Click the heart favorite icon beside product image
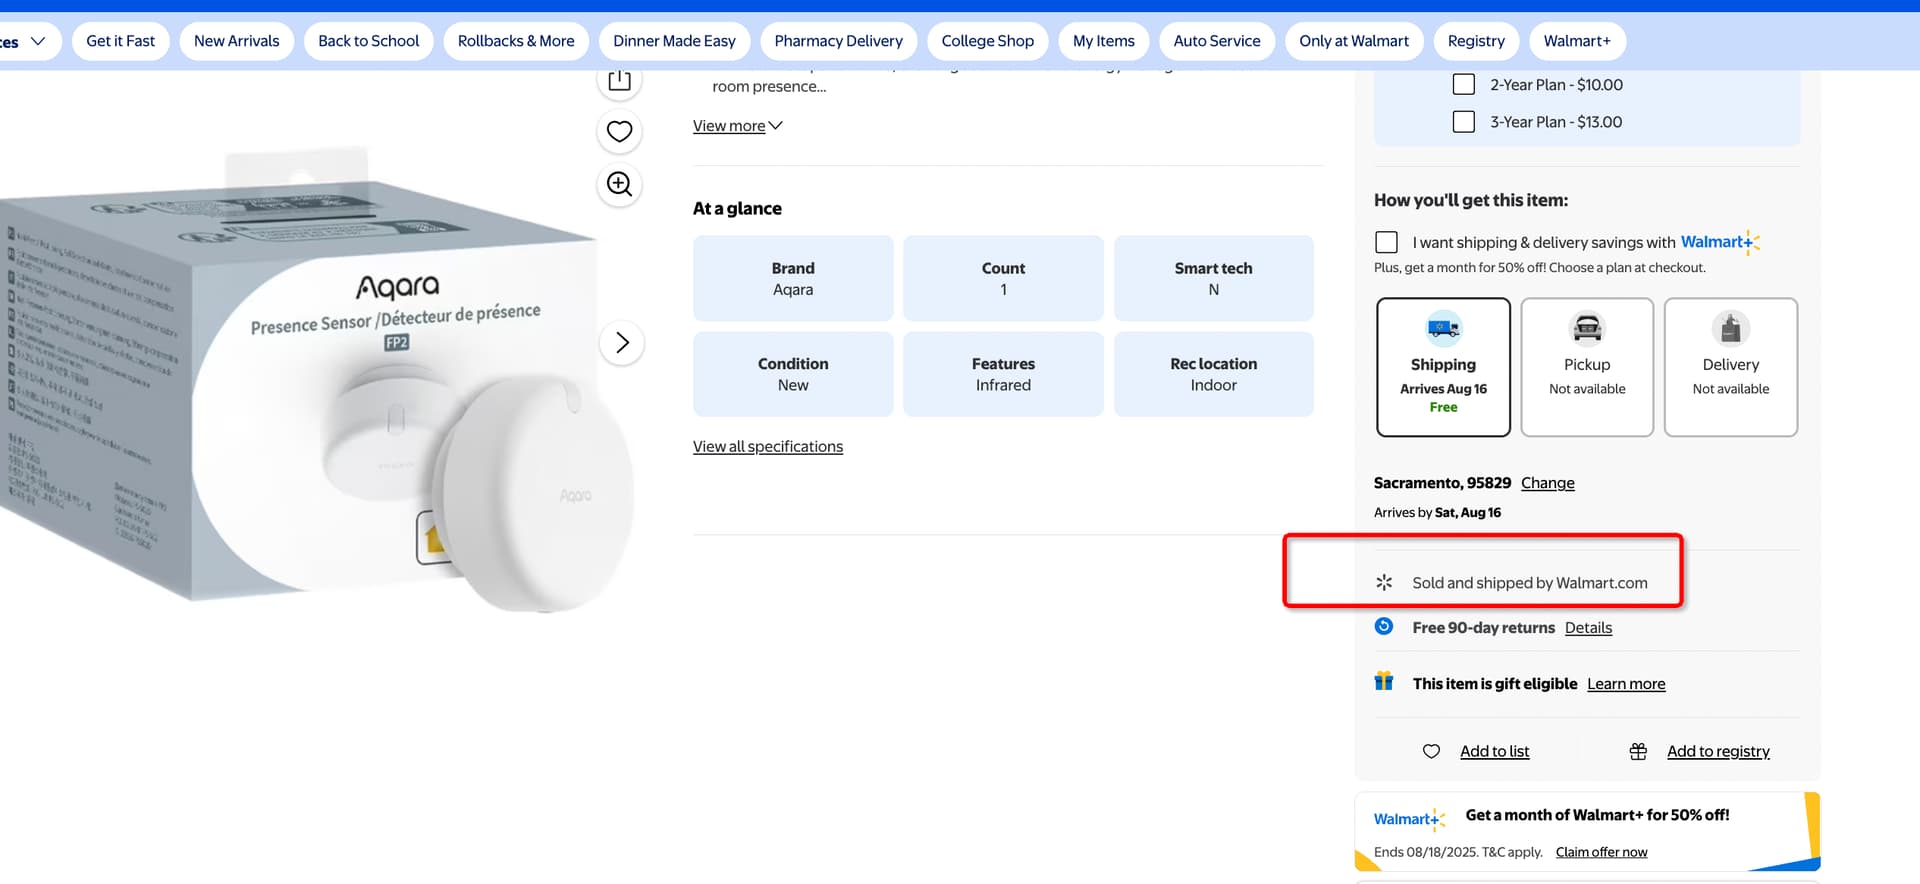 [x=619, y=131]
